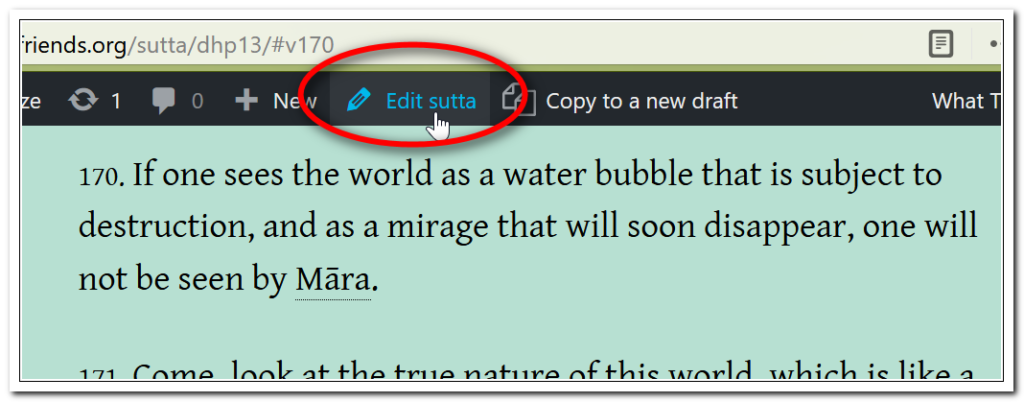
Task: Open reader view from address bar icon
Action: point(941,44)
